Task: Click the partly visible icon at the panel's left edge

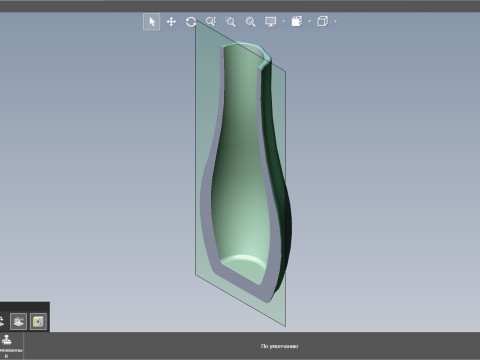Action: [x=2, y=322]
